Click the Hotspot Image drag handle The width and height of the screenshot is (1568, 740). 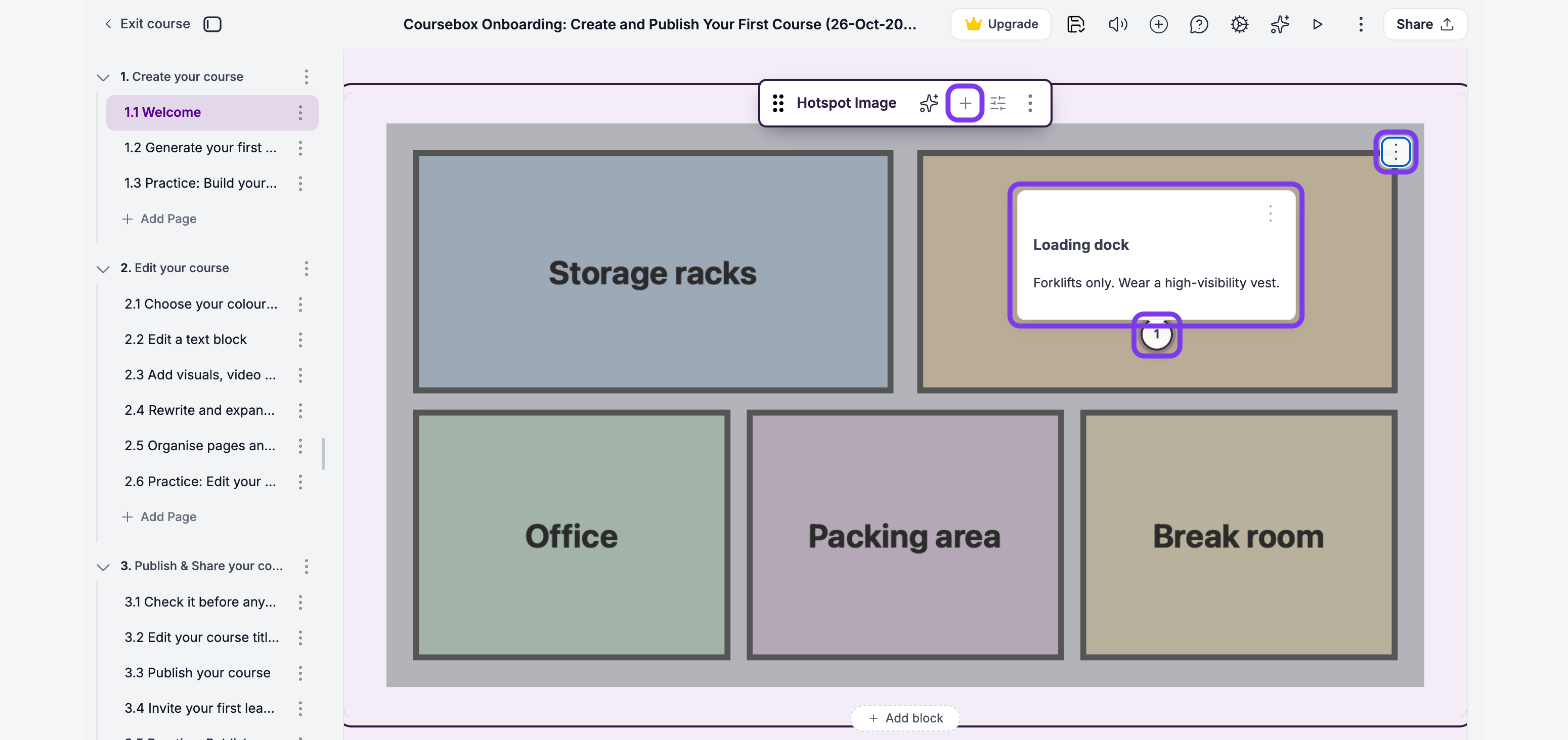(x=778, y=103)
